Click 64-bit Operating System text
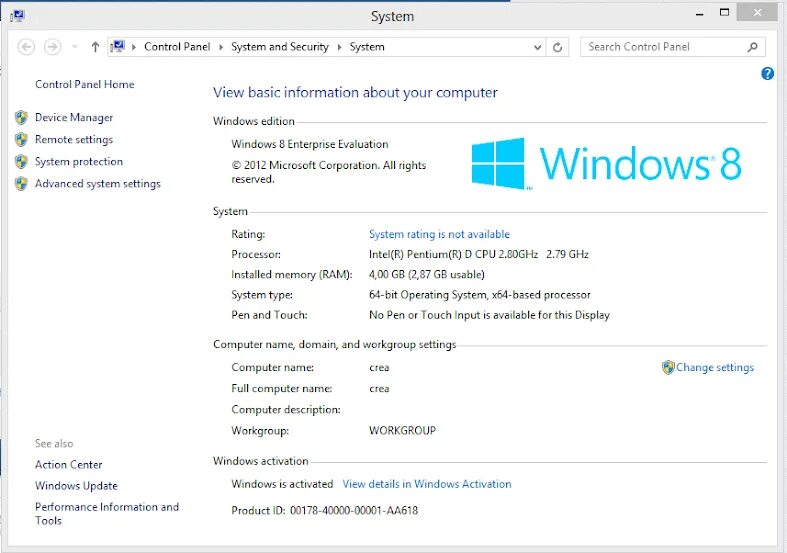787x553 pixels. tap(479, 295)
